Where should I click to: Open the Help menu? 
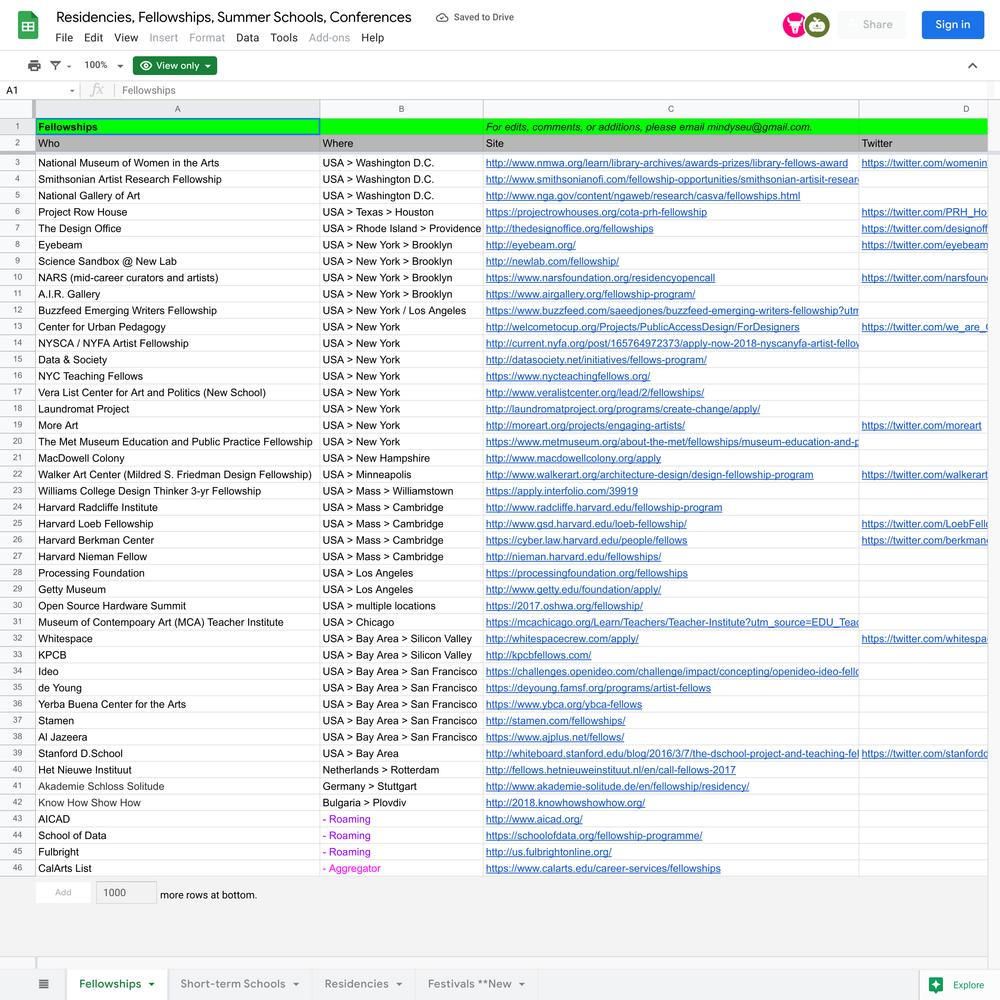[372, 38]
